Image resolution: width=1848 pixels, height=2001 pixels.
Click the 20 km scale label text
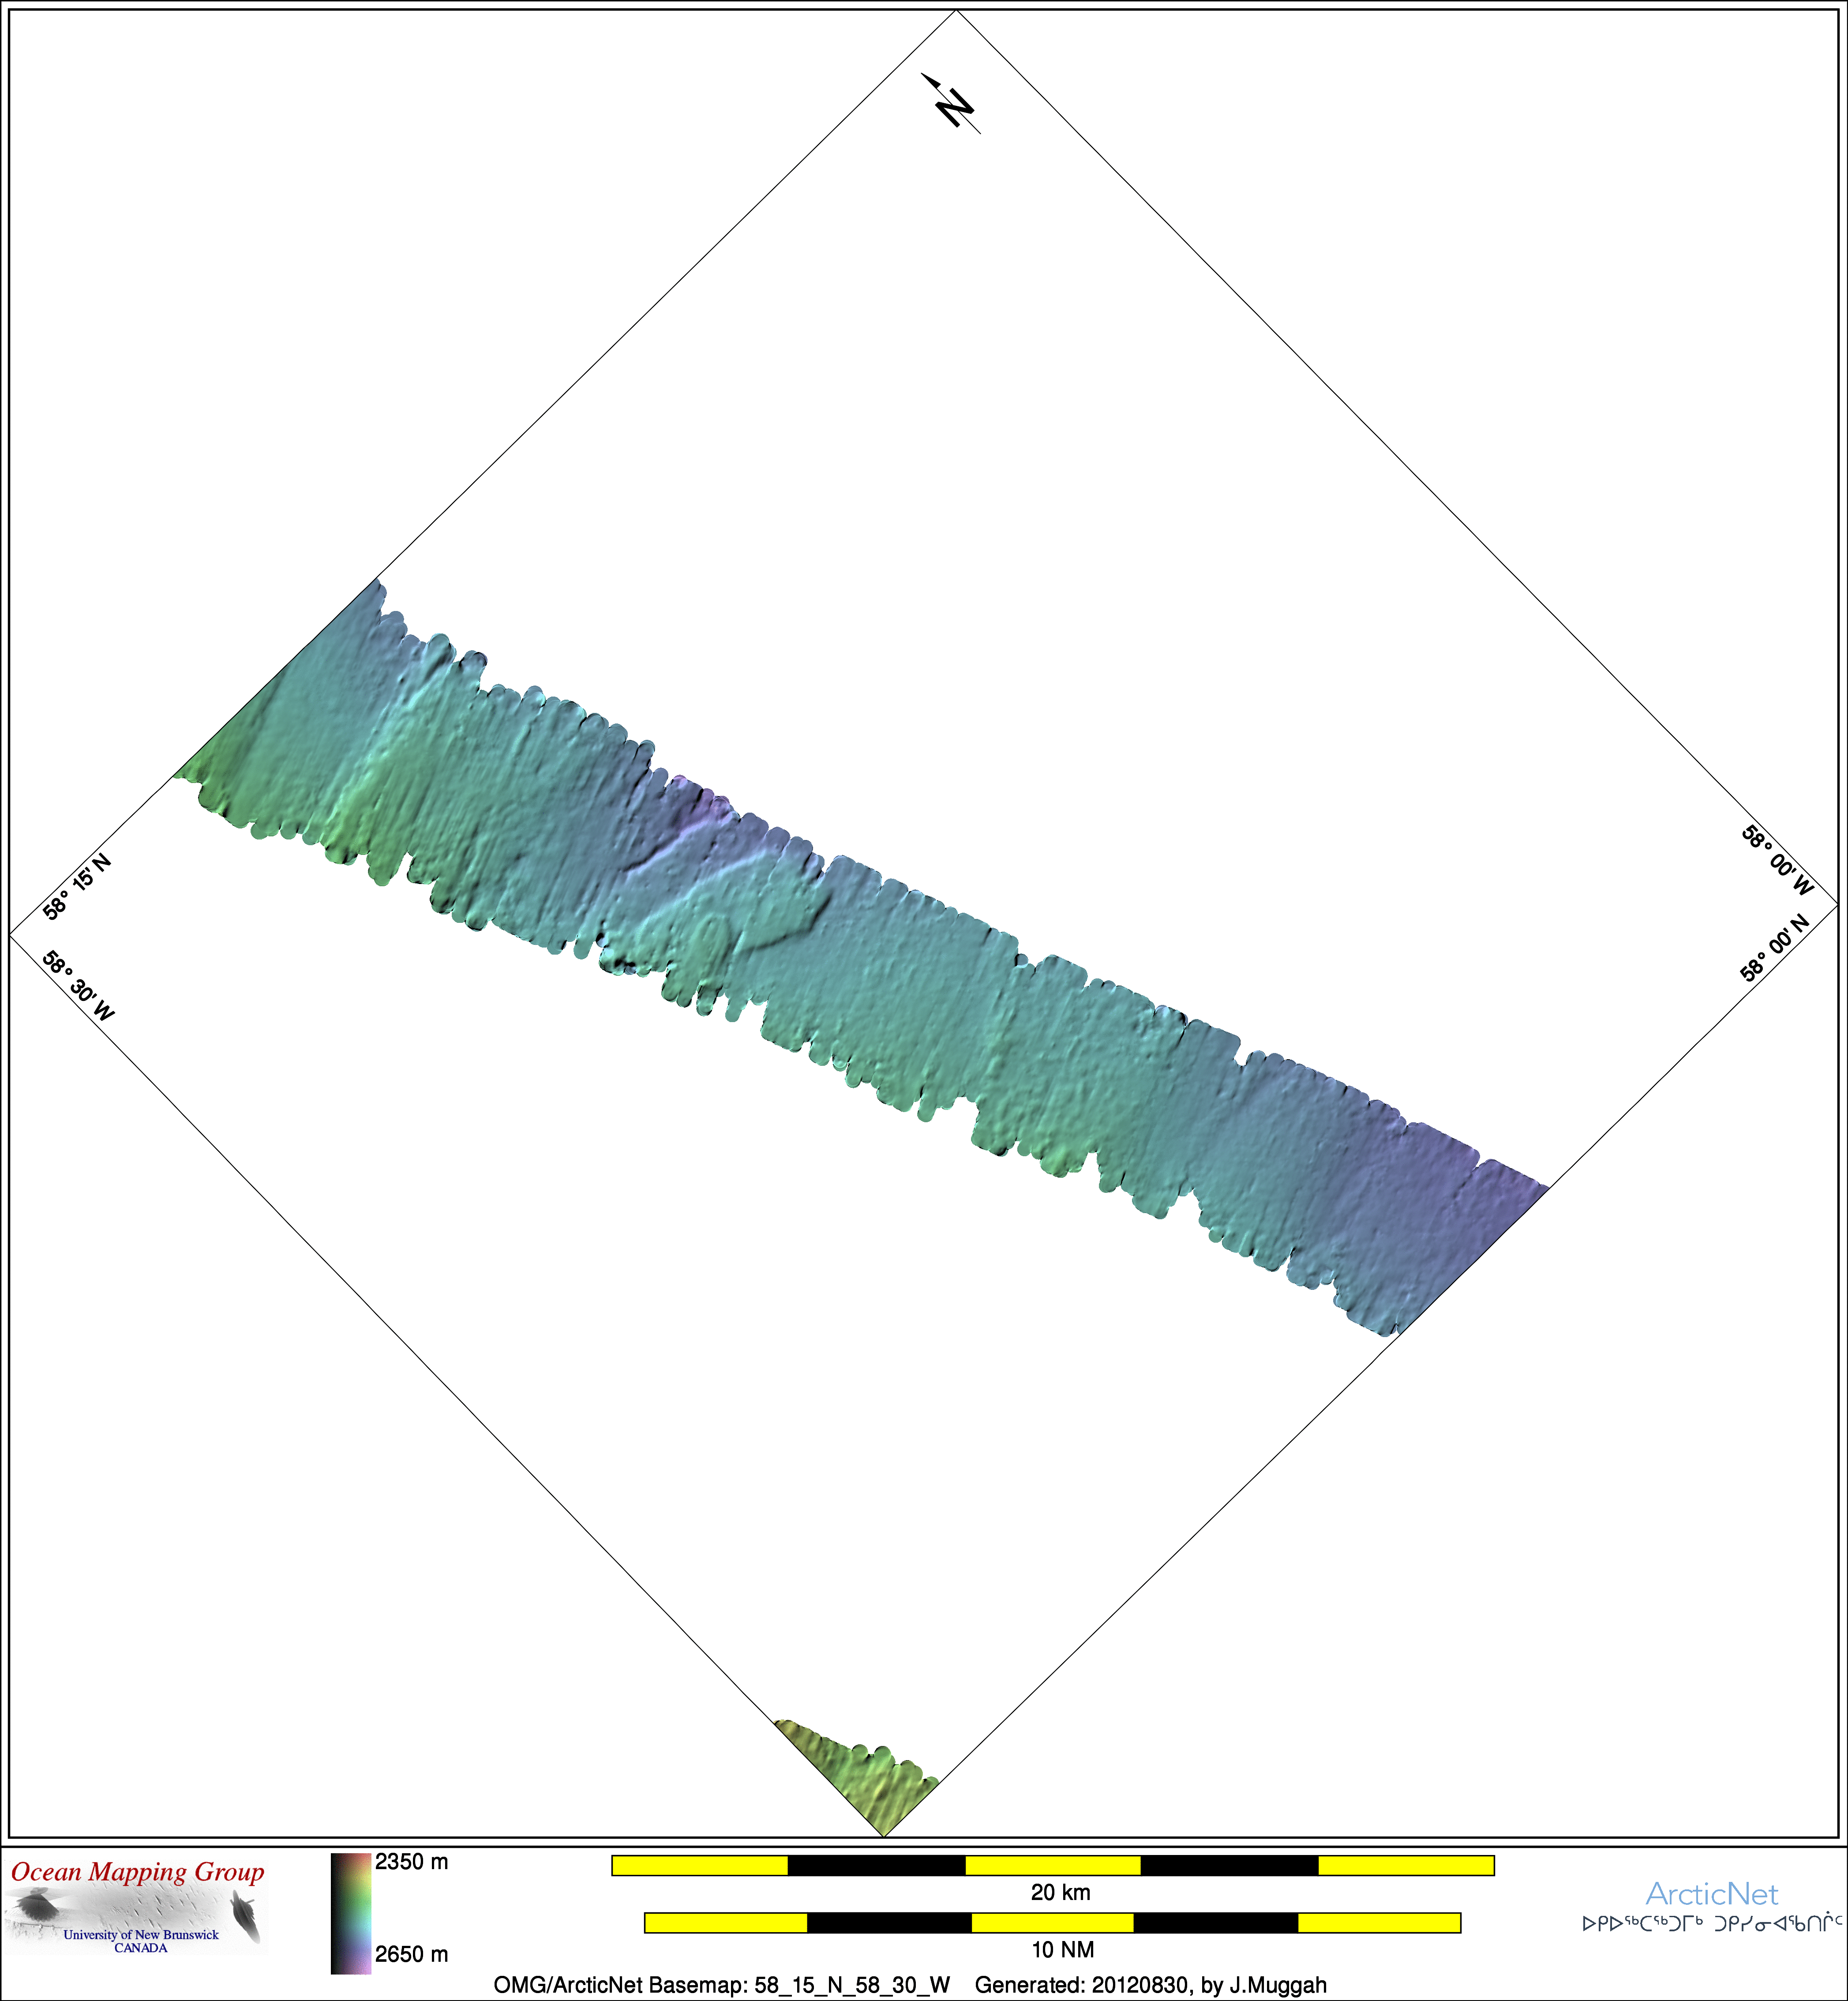click(1060, 1892)
